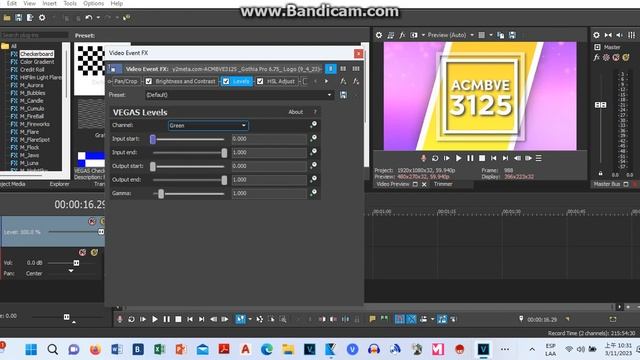Stop playback in Video Preview transport

482,158
